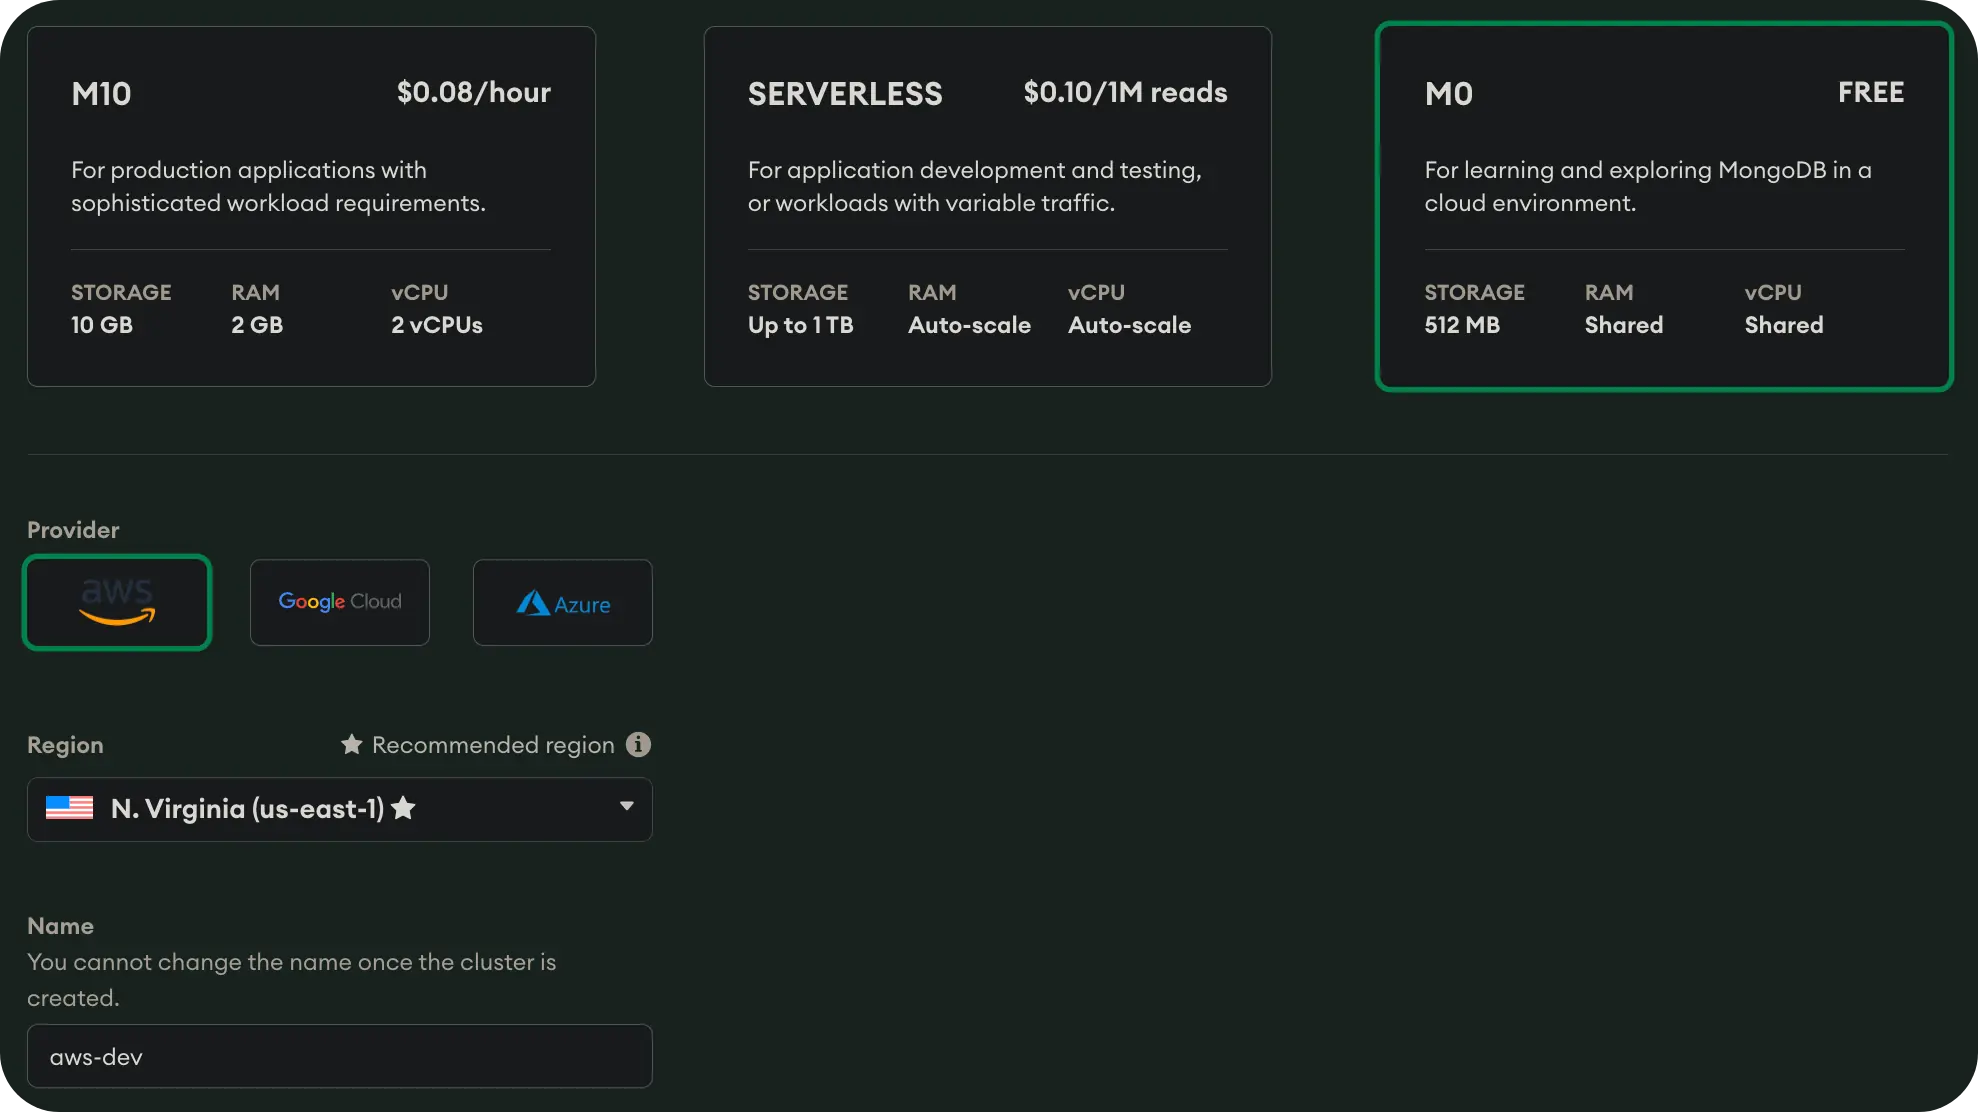Click the United States flag icon
The image size is (1978, 1112).
click(x=70, y=808)
